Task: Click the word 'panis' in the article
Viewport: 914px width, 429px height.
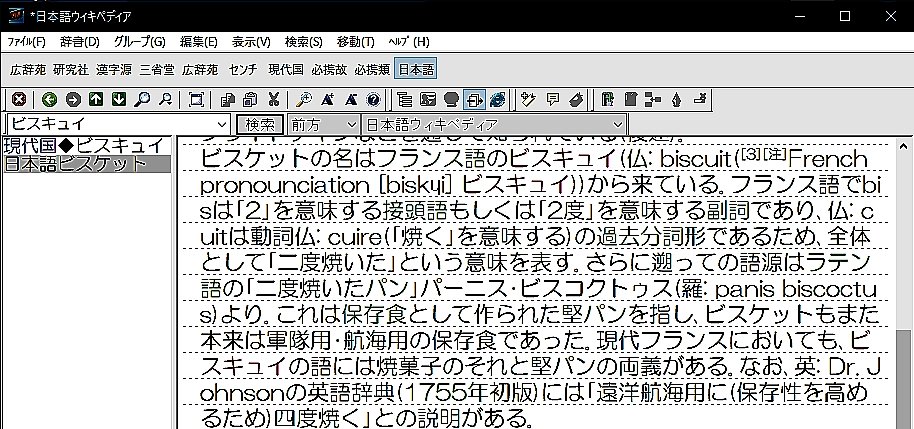Action: pyautogui.click(x=743, y=290)
